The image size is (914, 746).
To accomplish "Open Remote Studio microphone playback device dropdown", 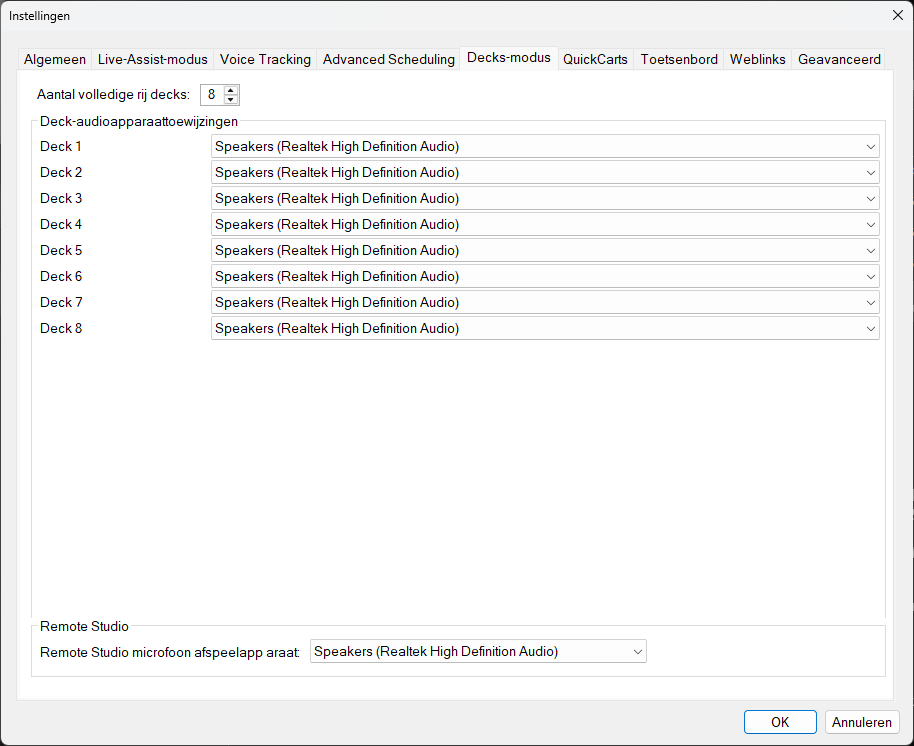I will tap(478, 651).
